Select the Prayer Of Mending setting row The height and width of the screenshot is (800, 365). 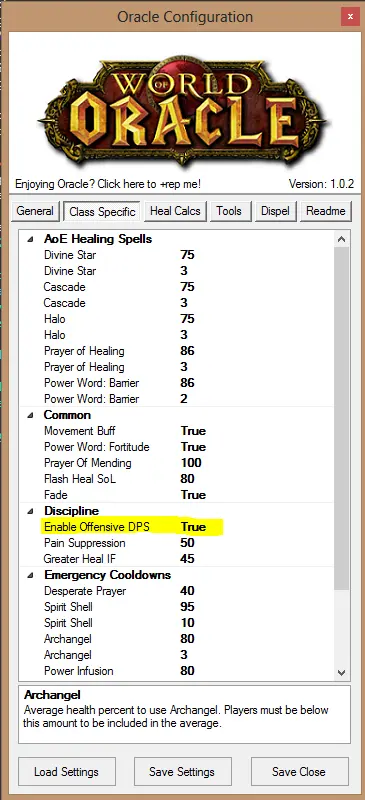click(x=177, y=463)
